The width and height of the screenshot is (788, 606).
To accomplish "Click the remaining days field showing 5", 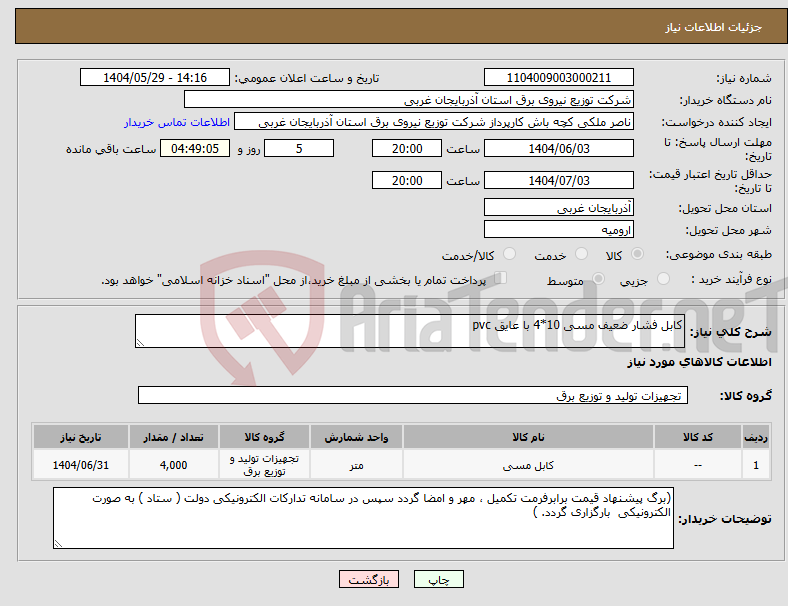I will (299, 149).
